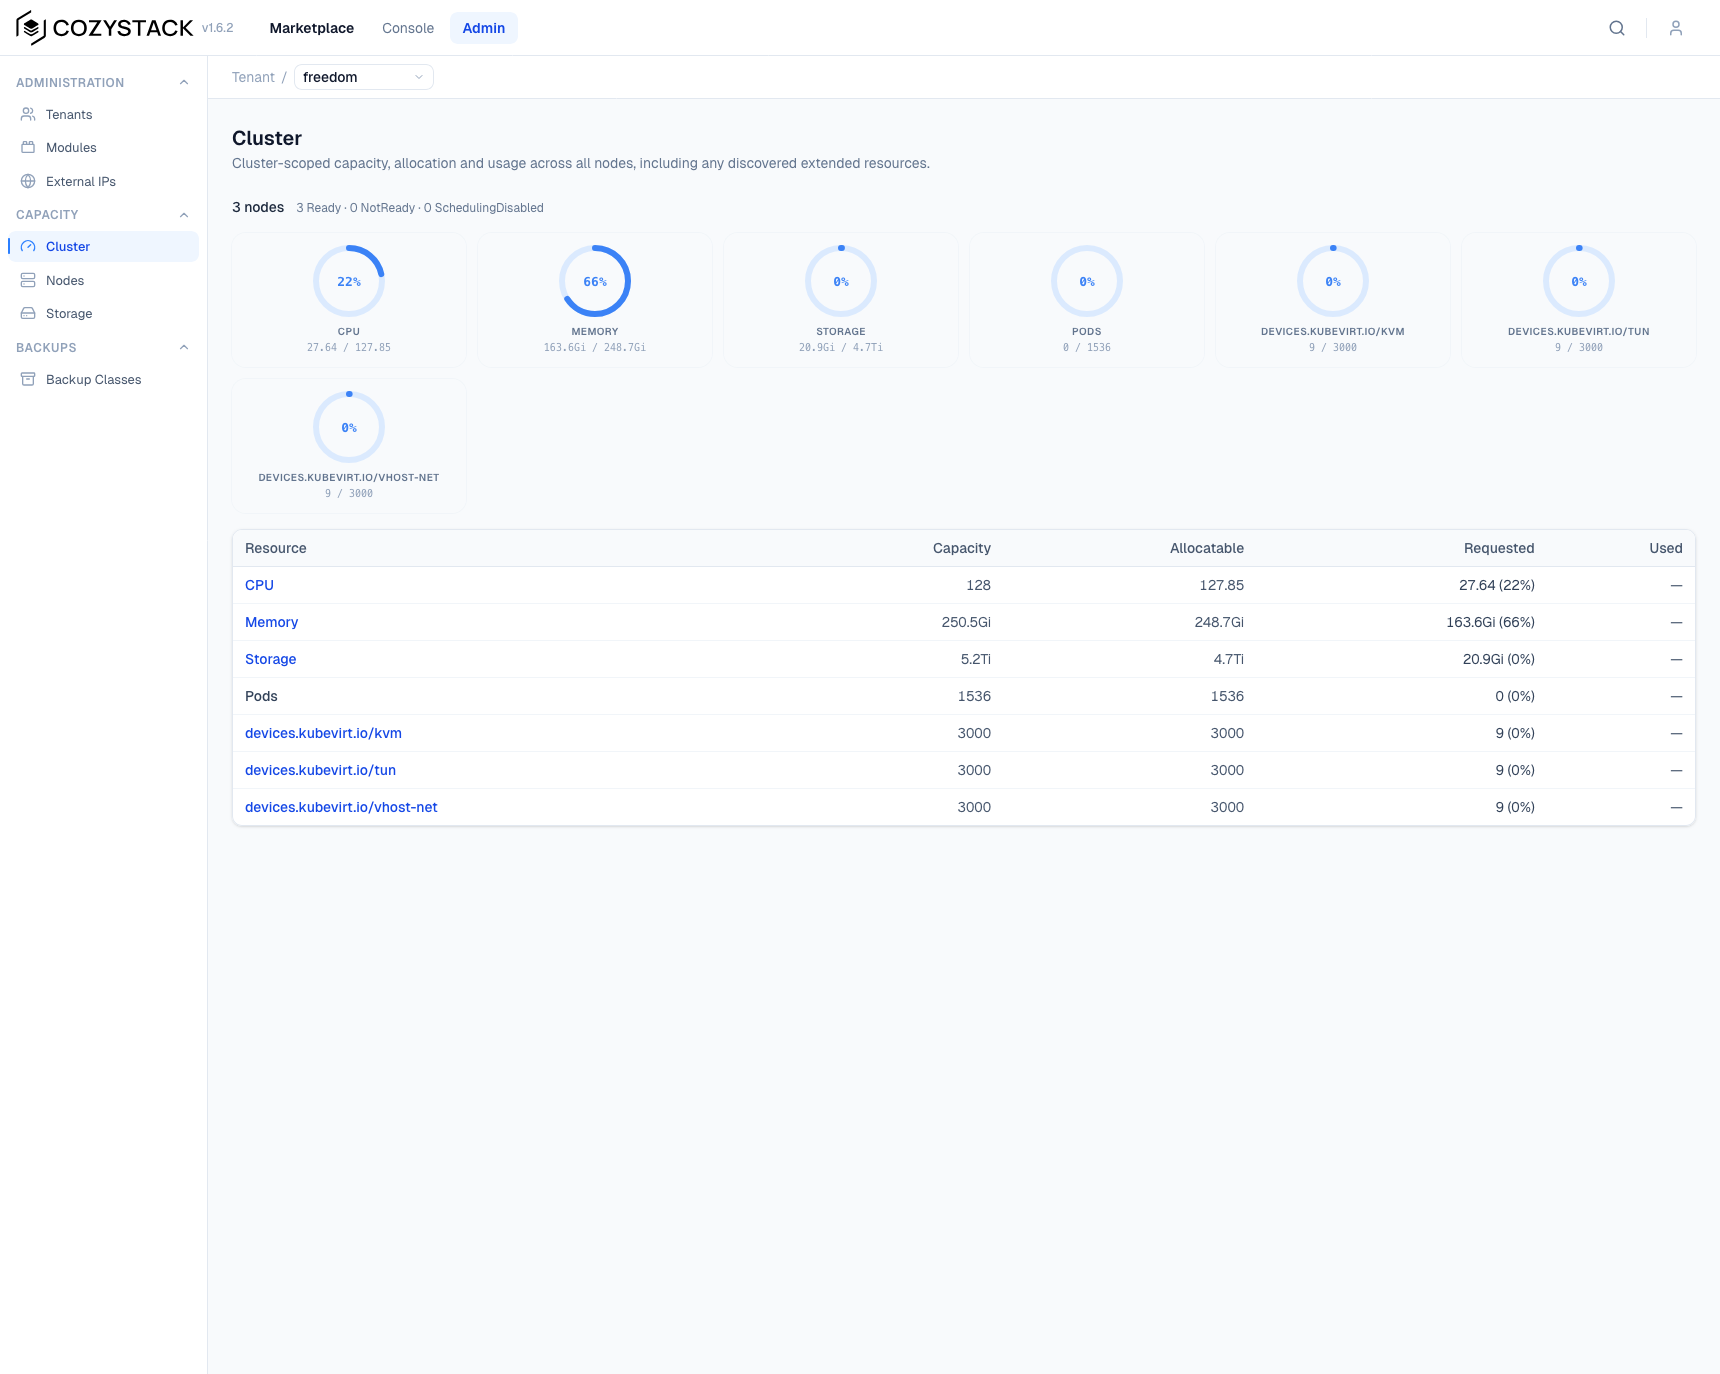This screenshot has height=1374, width=1720.
Task: Click the Cluster gauge icon in sidebar
Action: [28, 246]
